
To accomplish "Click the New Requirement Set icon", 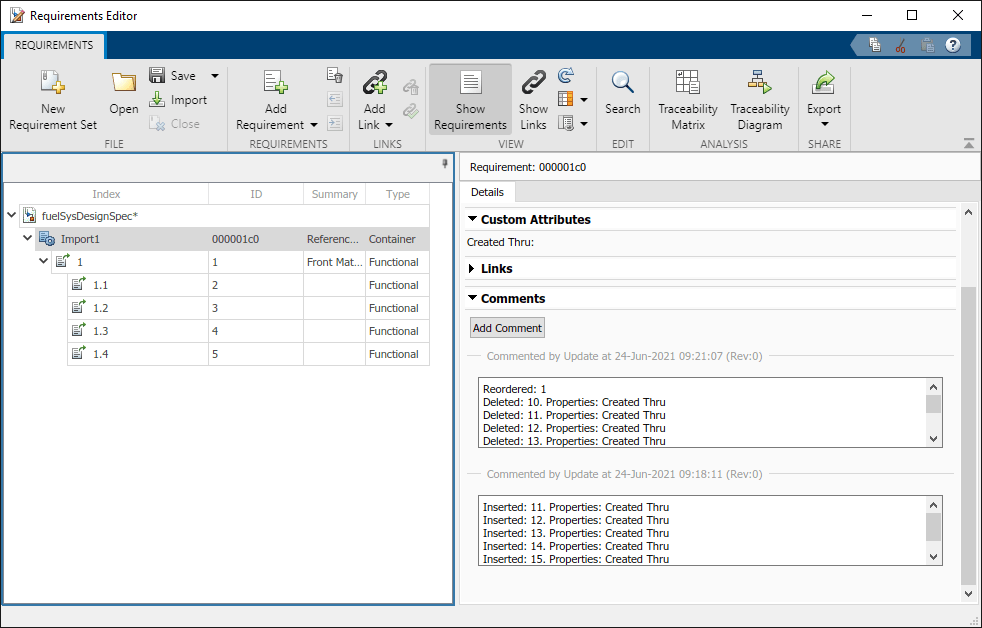I will (52, 84).
